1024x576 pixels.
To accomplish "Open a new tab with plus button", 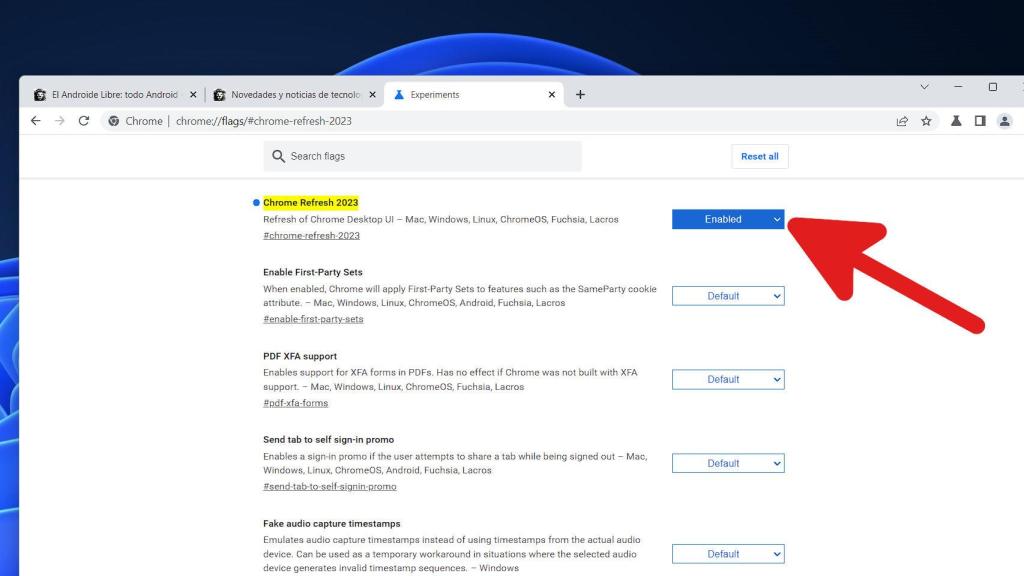I will click(580, 95).
